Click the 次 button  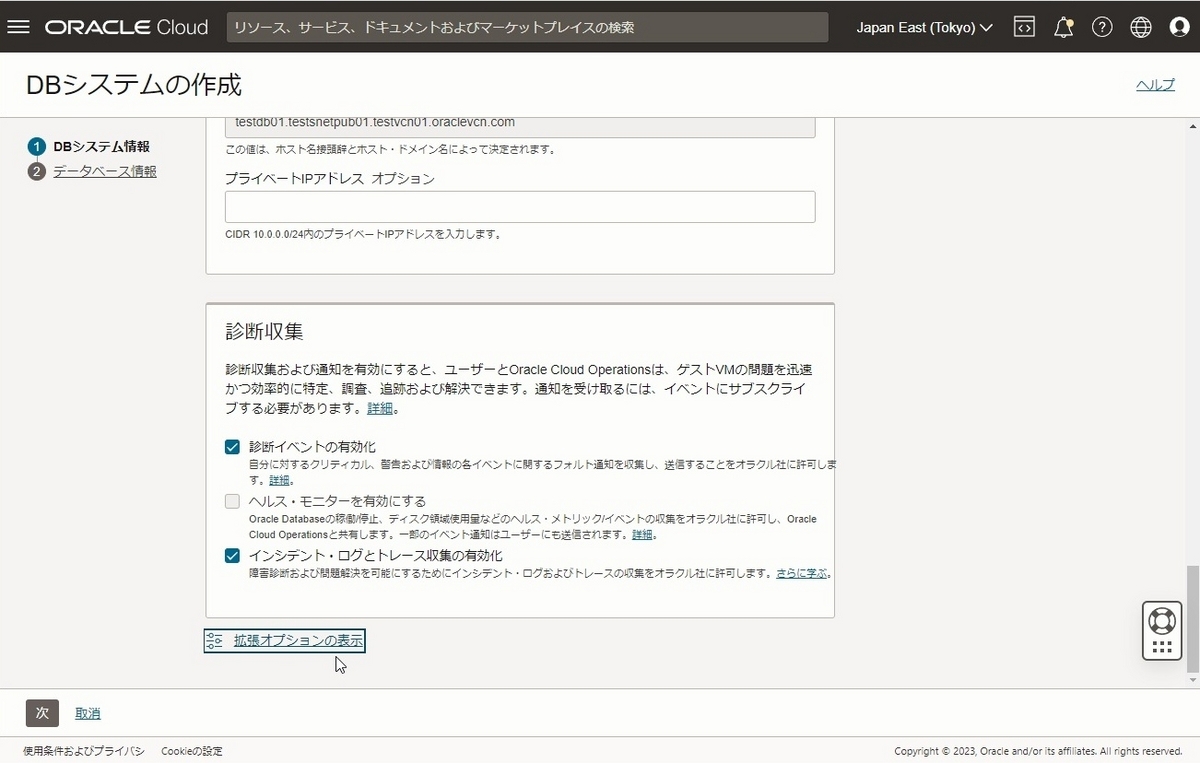coord(42,713)
